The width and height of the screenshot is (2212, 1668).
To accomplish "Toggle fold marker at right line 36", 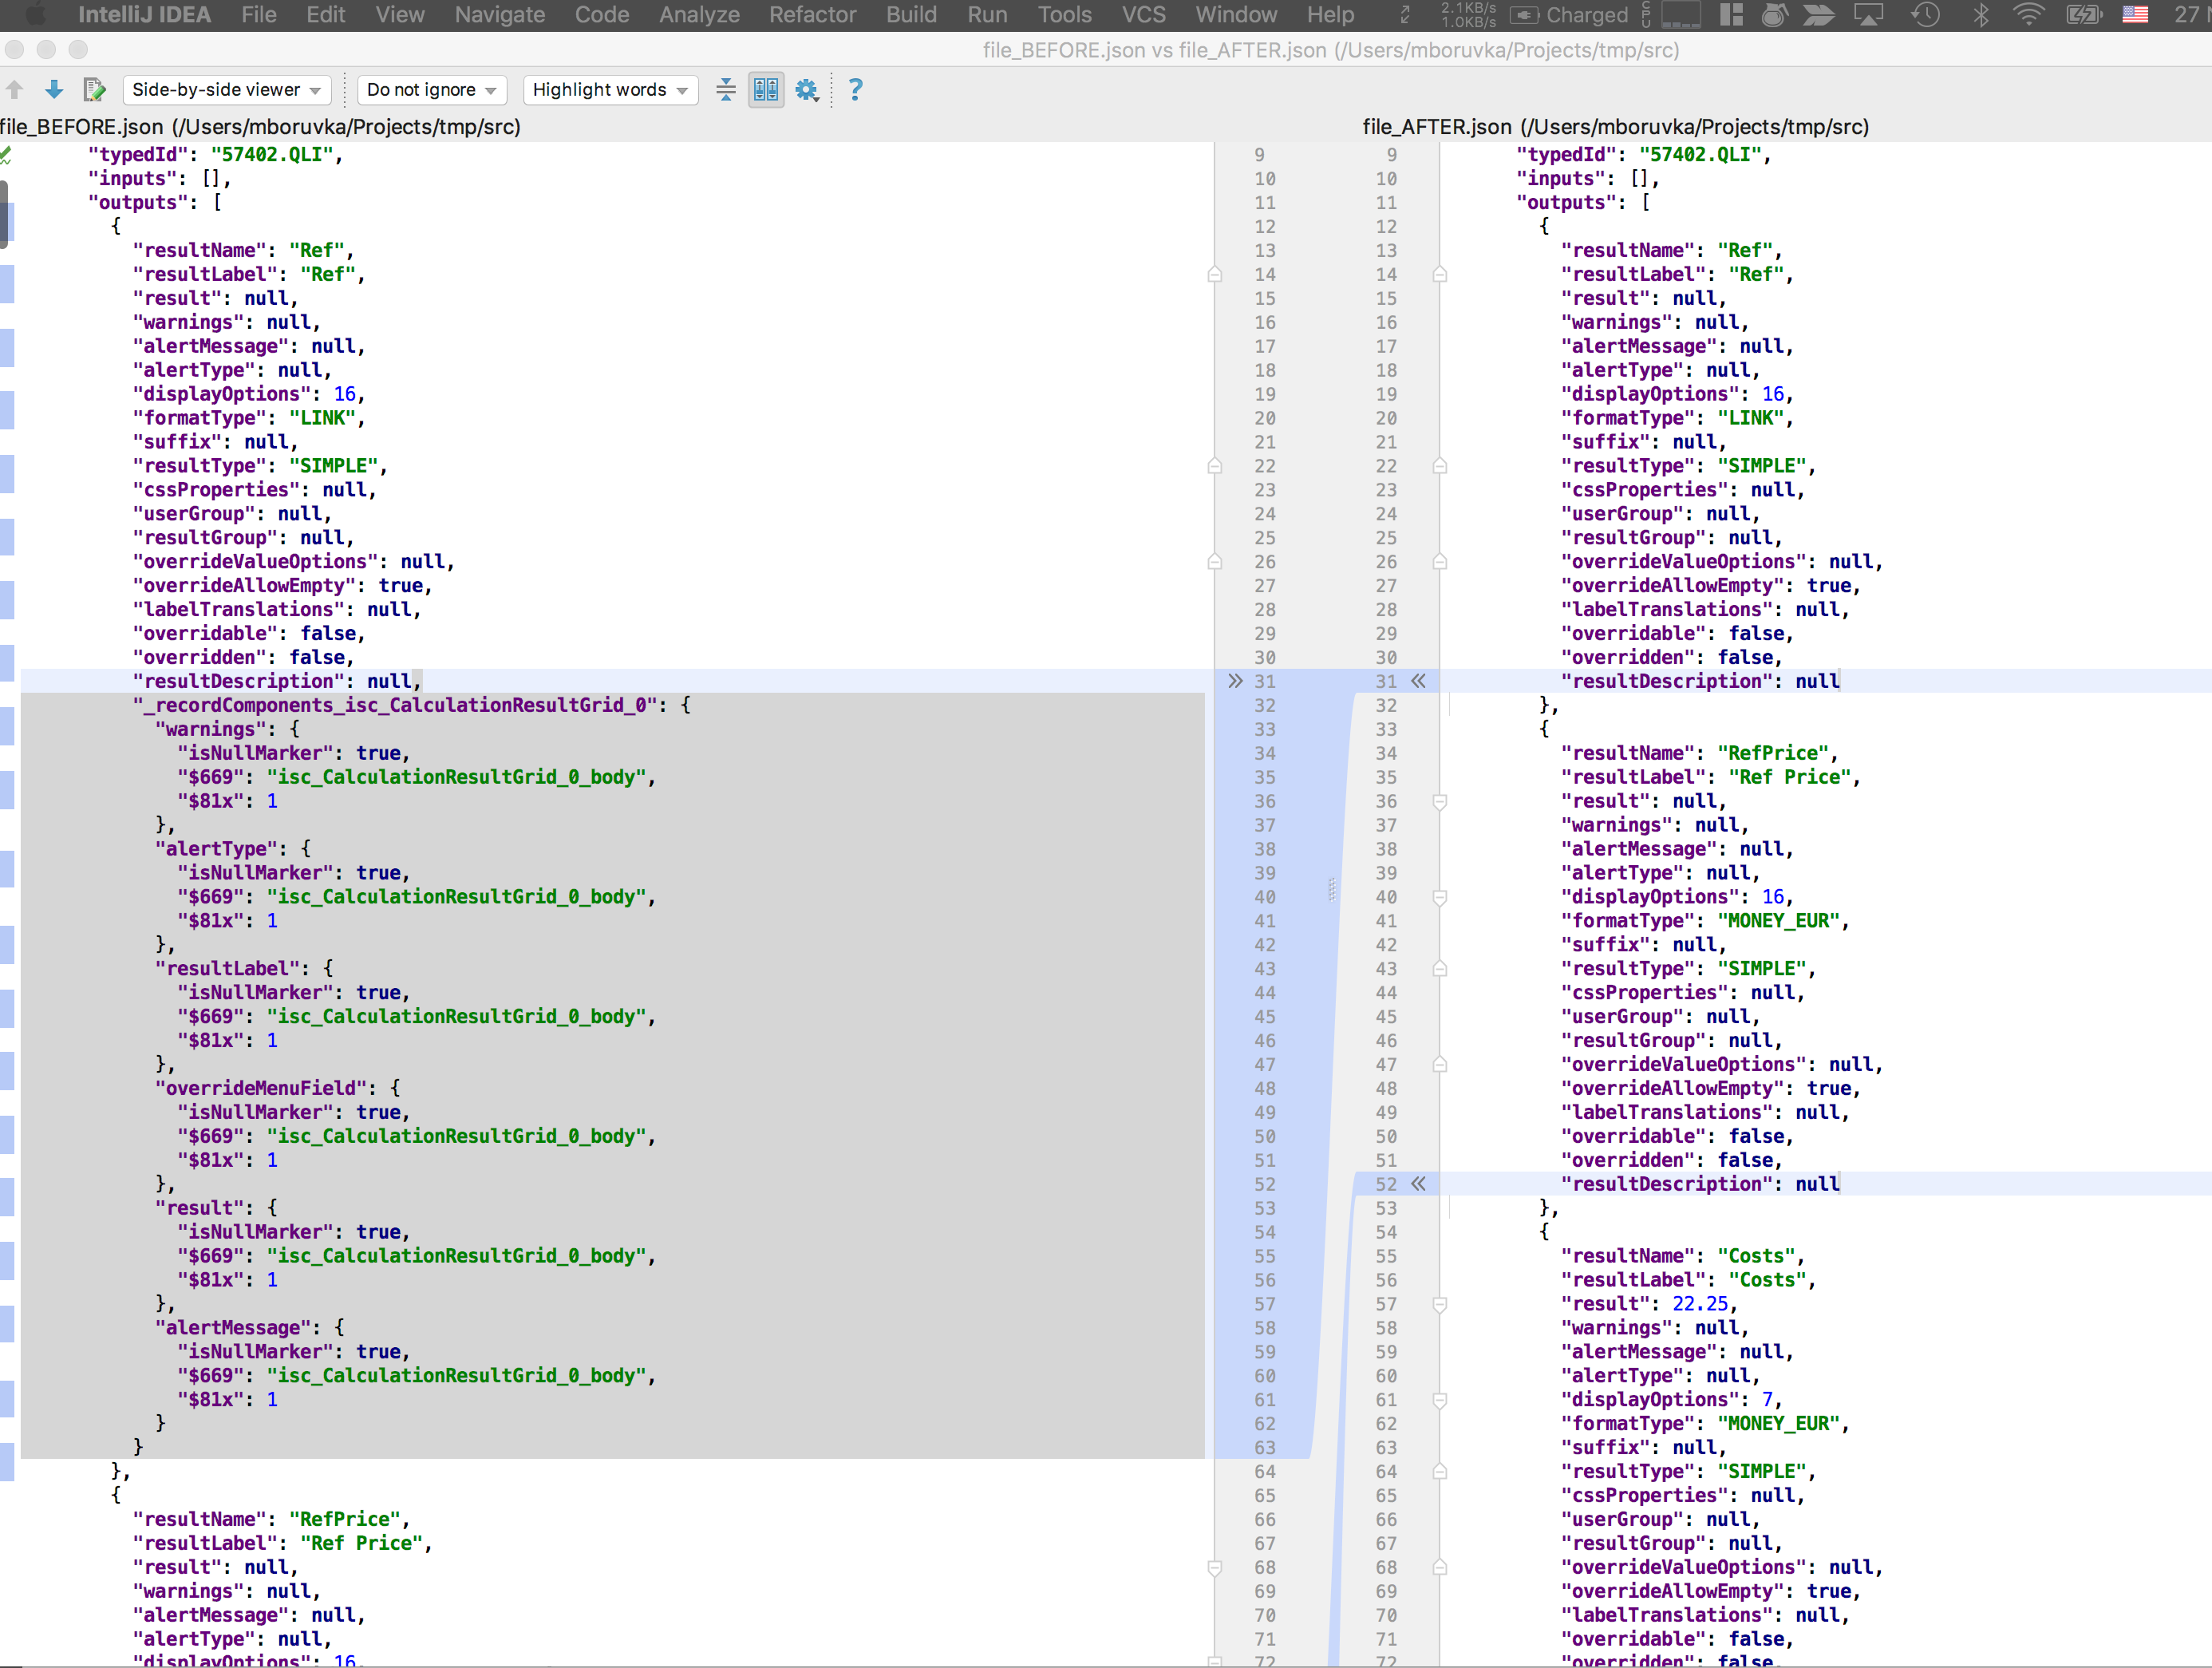I will point(1440,801).
